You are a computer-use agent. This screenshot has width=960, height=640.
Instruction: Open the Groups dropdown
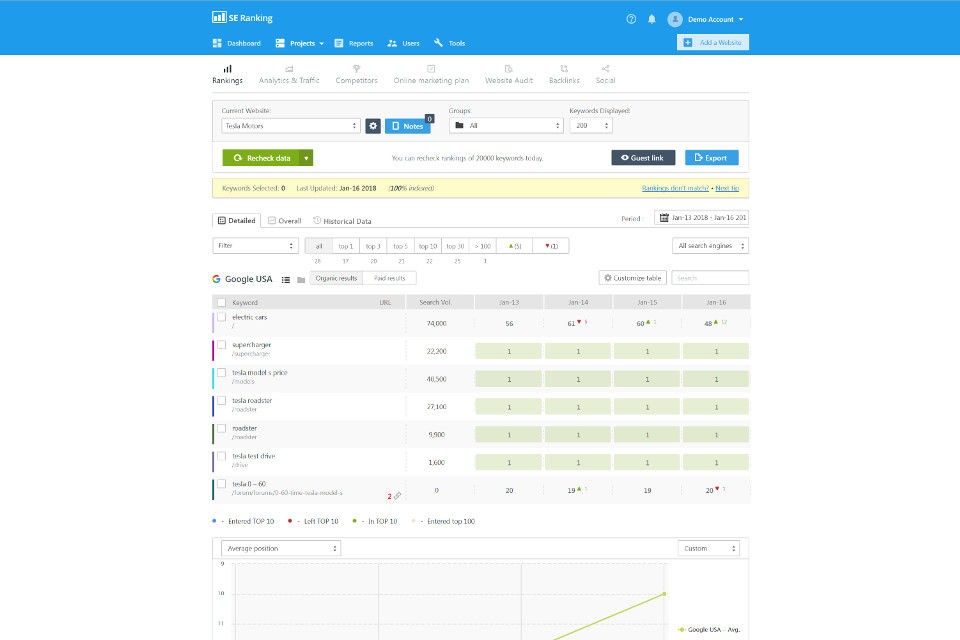point(506,126)
